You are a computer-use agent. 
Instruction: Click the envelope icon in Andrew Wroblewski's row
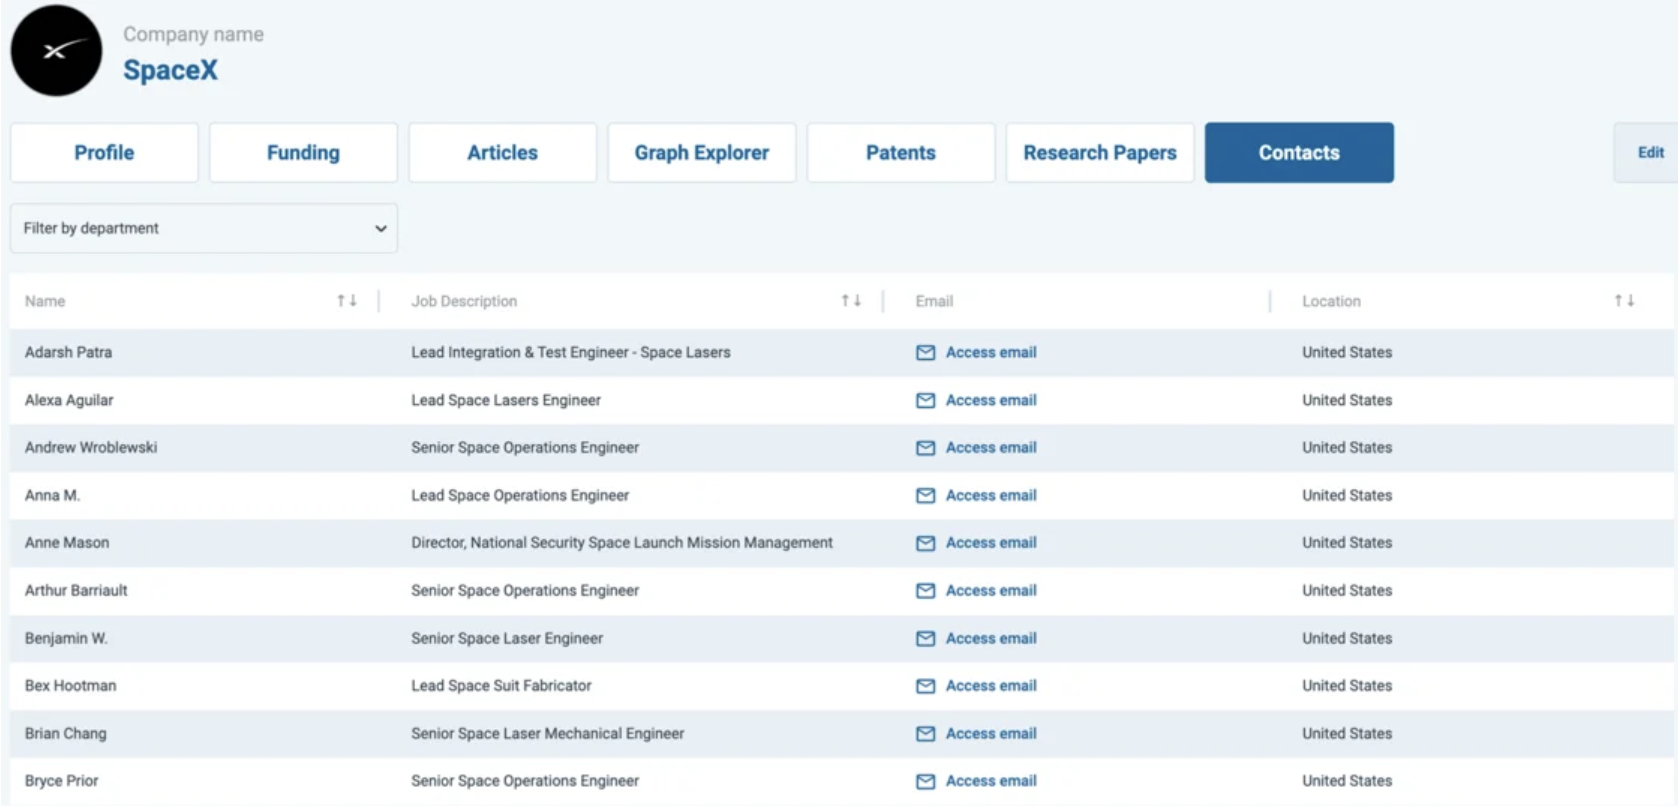pyautogui.click(x=926, y=448)
